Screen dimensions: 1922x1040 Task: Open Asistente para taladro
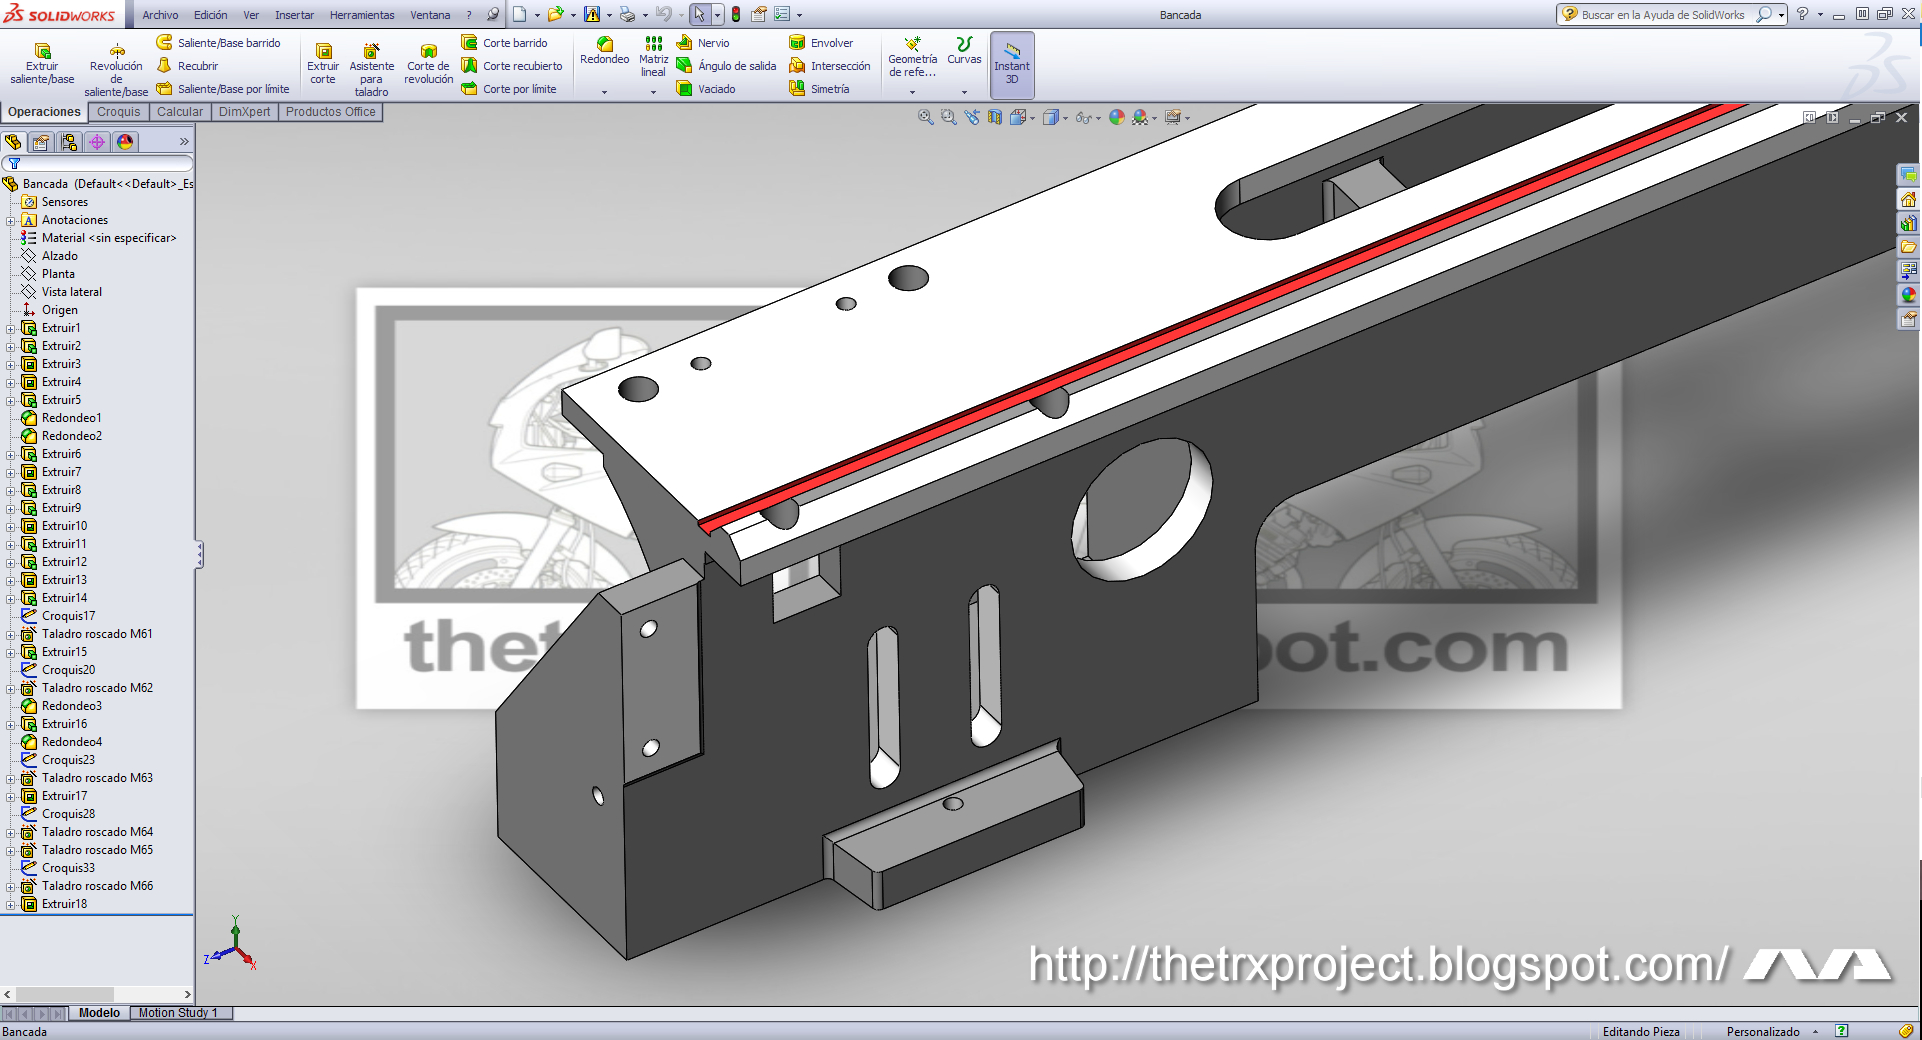371,70
